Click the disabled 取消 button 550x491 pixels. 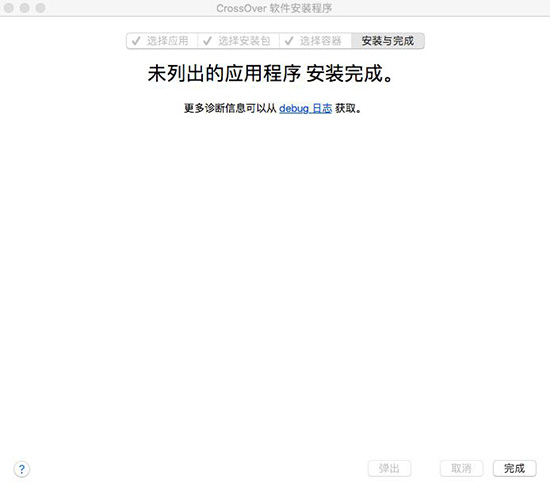(461, 468)
